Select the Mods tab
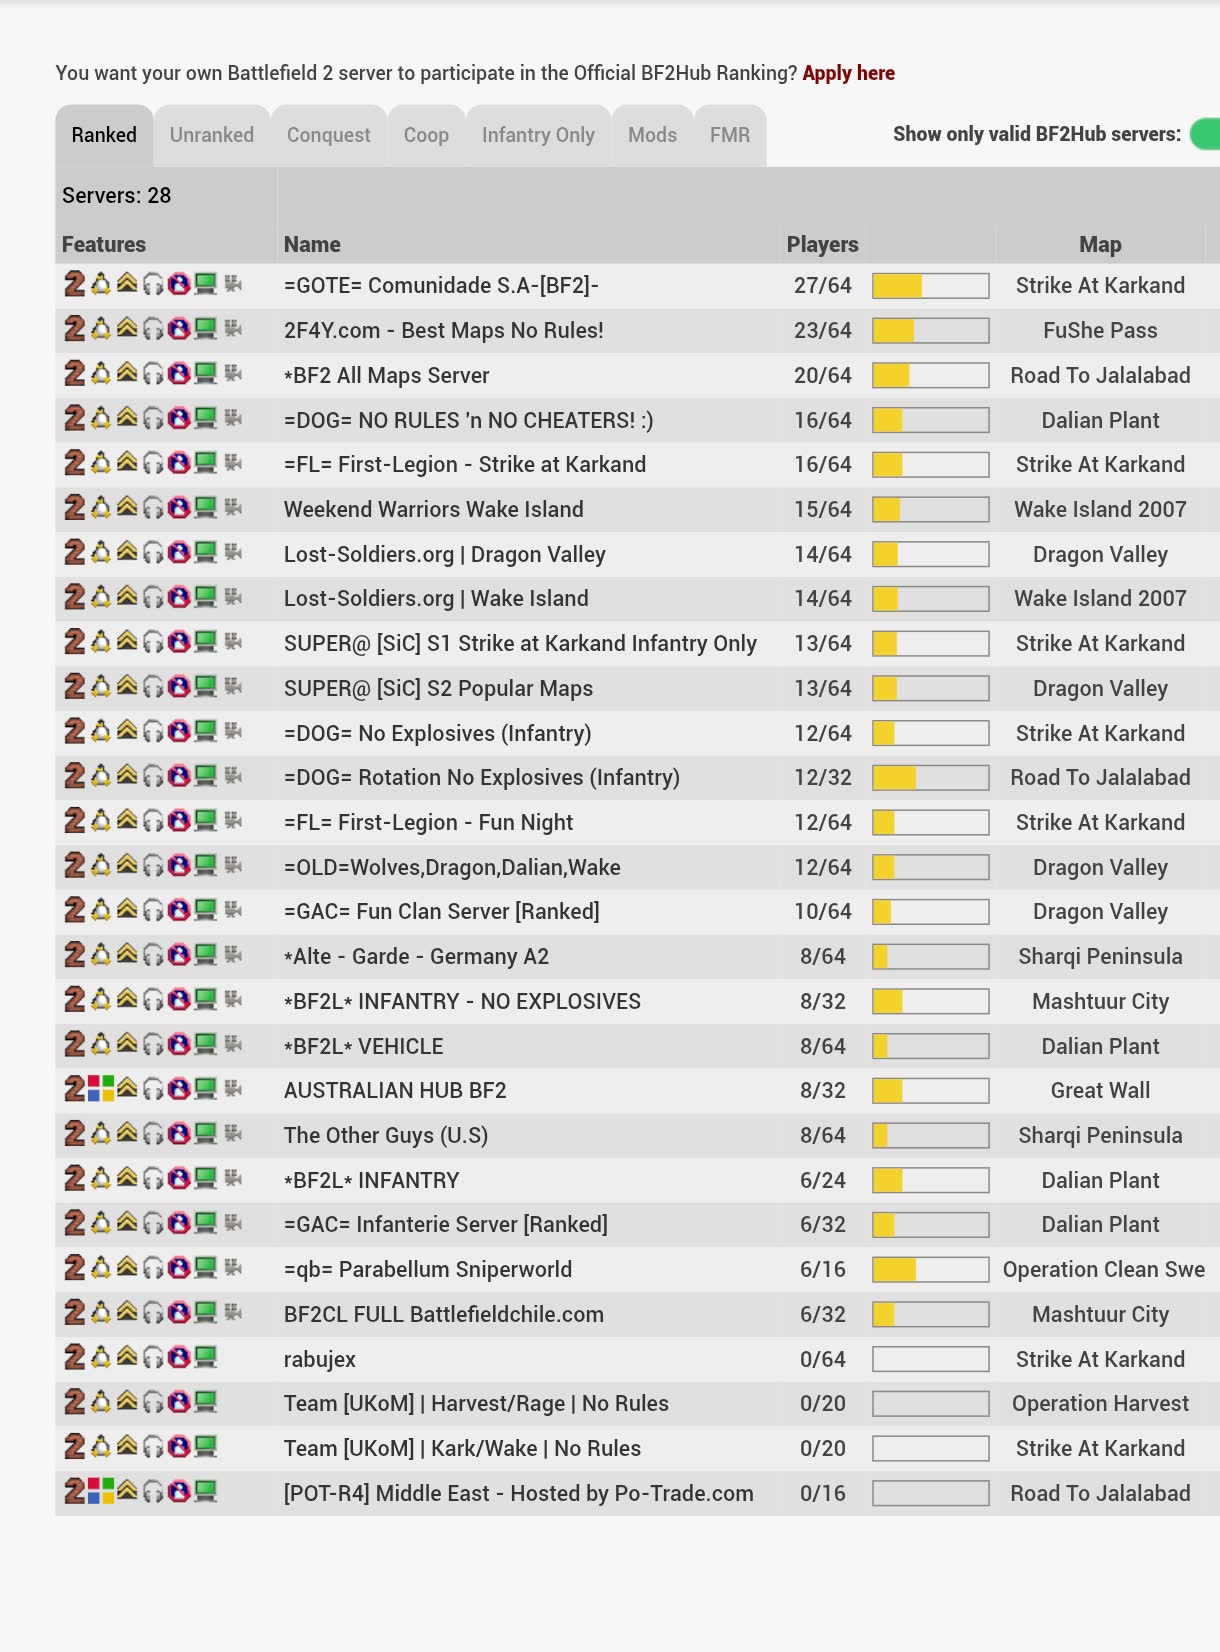This screenshot has width=1220, height=1652. point(652,135)
